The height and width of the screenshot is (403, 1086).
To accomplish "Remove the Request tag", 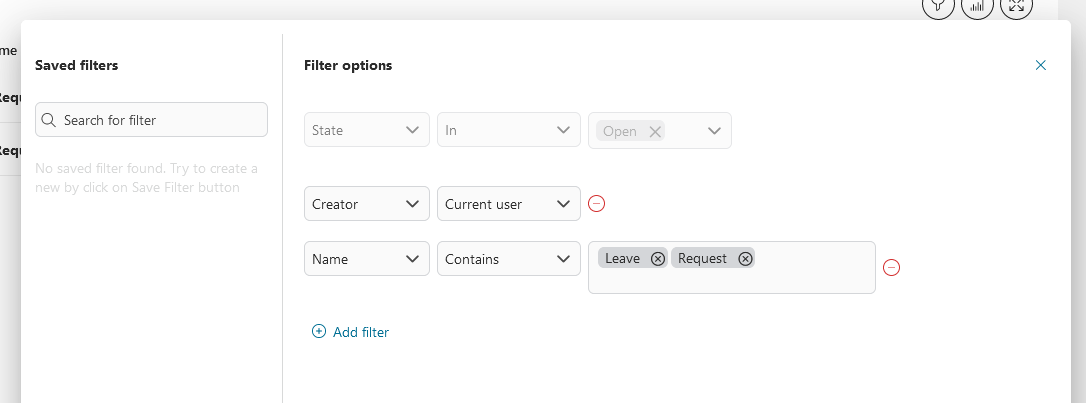I will (x=744, y=259).
